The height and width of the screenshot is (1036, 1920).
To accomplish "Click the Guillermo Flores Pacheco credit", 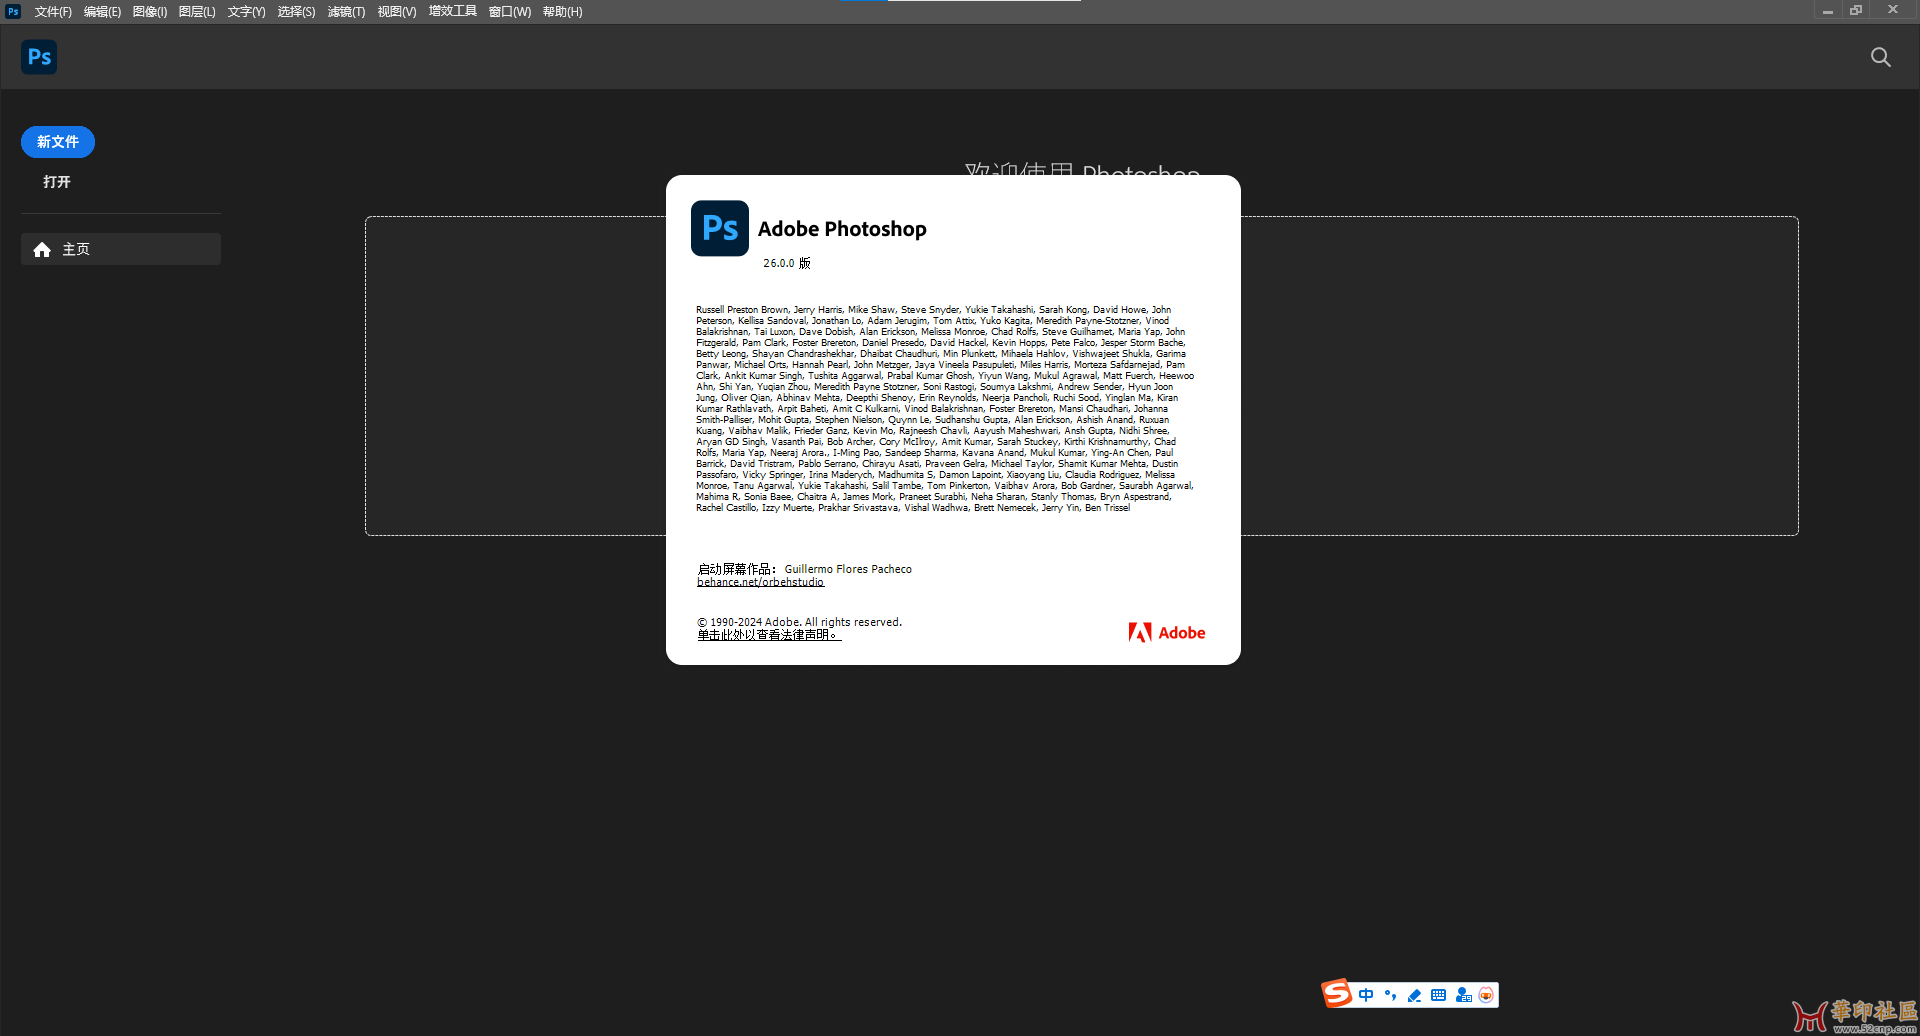I will [848, 569].
